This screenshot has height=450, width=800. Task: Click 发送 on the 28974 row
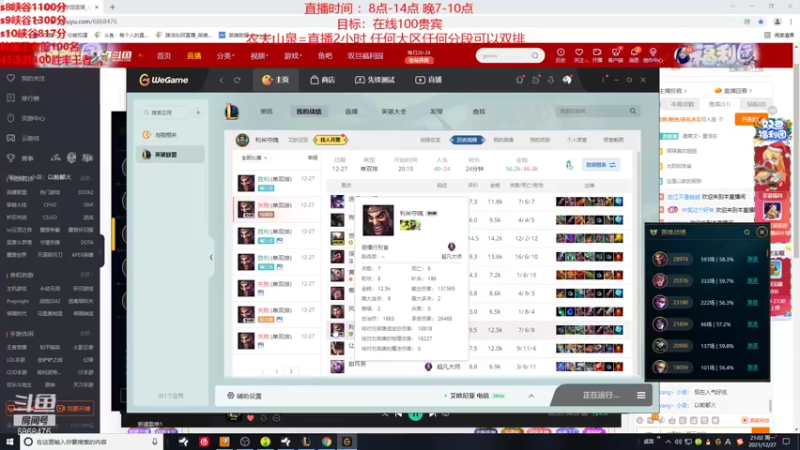click(x=753, y=259)
